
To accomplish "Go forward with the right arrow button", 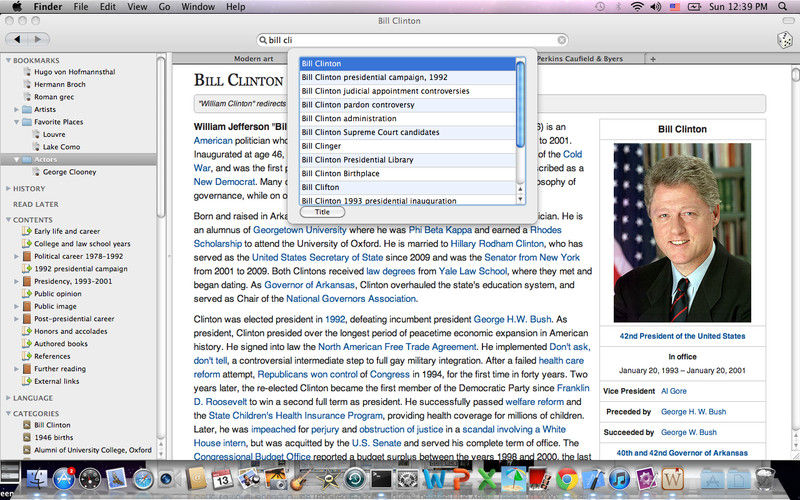I will click(x=38, y=39).
